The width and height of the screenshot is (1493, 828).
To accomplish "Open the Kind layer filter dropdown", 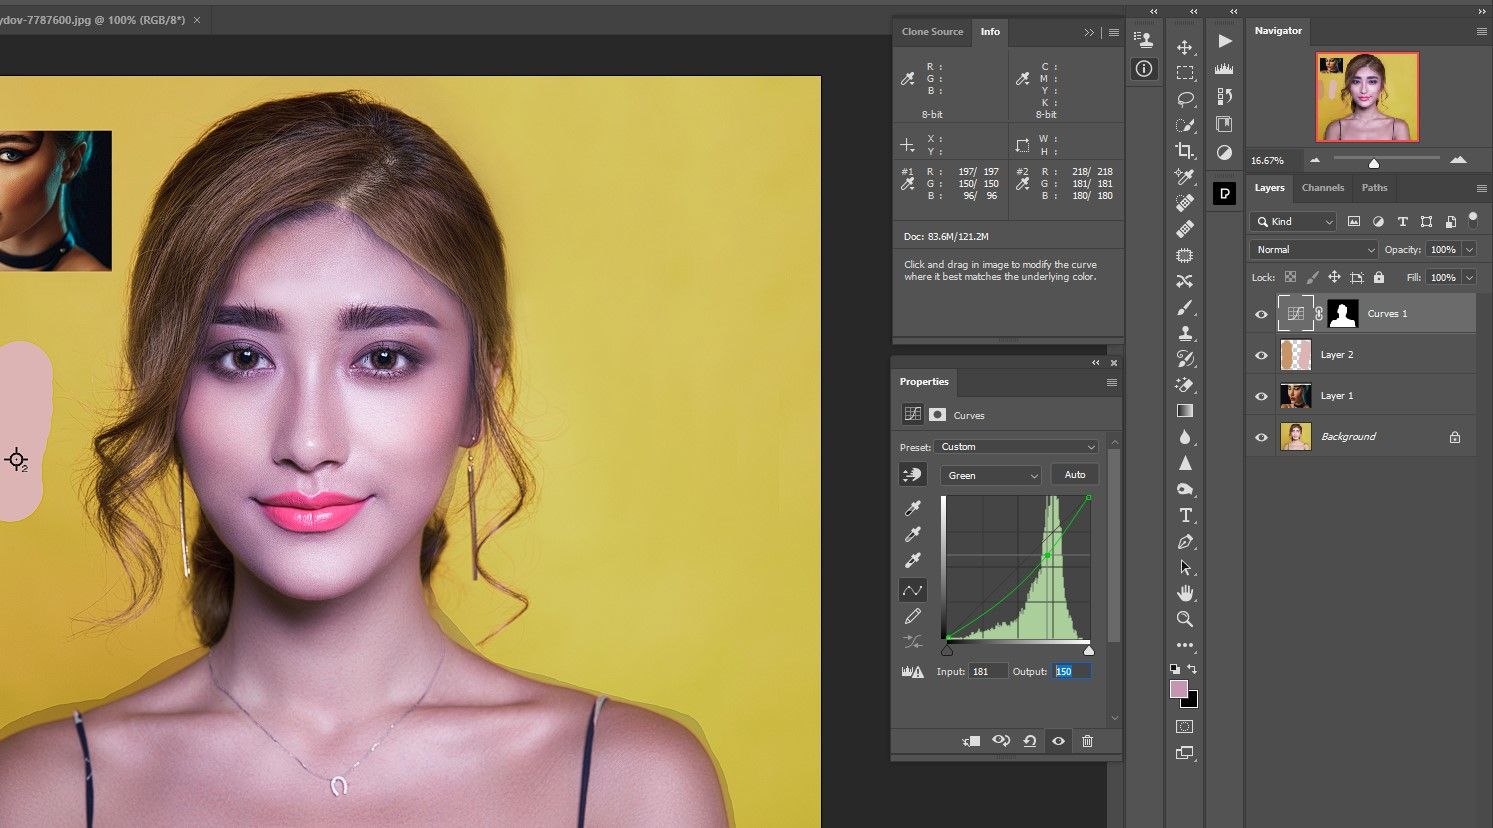I will click(x=1294, y=221).
